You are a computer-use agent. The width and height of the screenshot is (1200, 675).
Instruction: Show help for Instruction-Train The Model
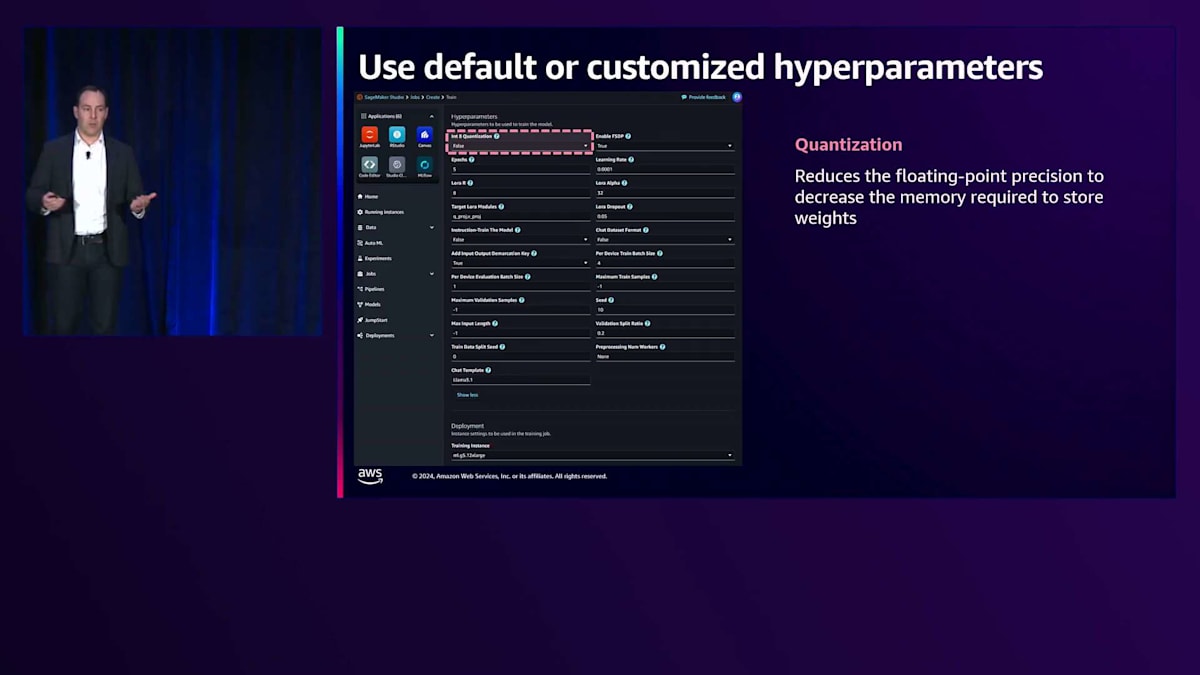click(518, 230)
